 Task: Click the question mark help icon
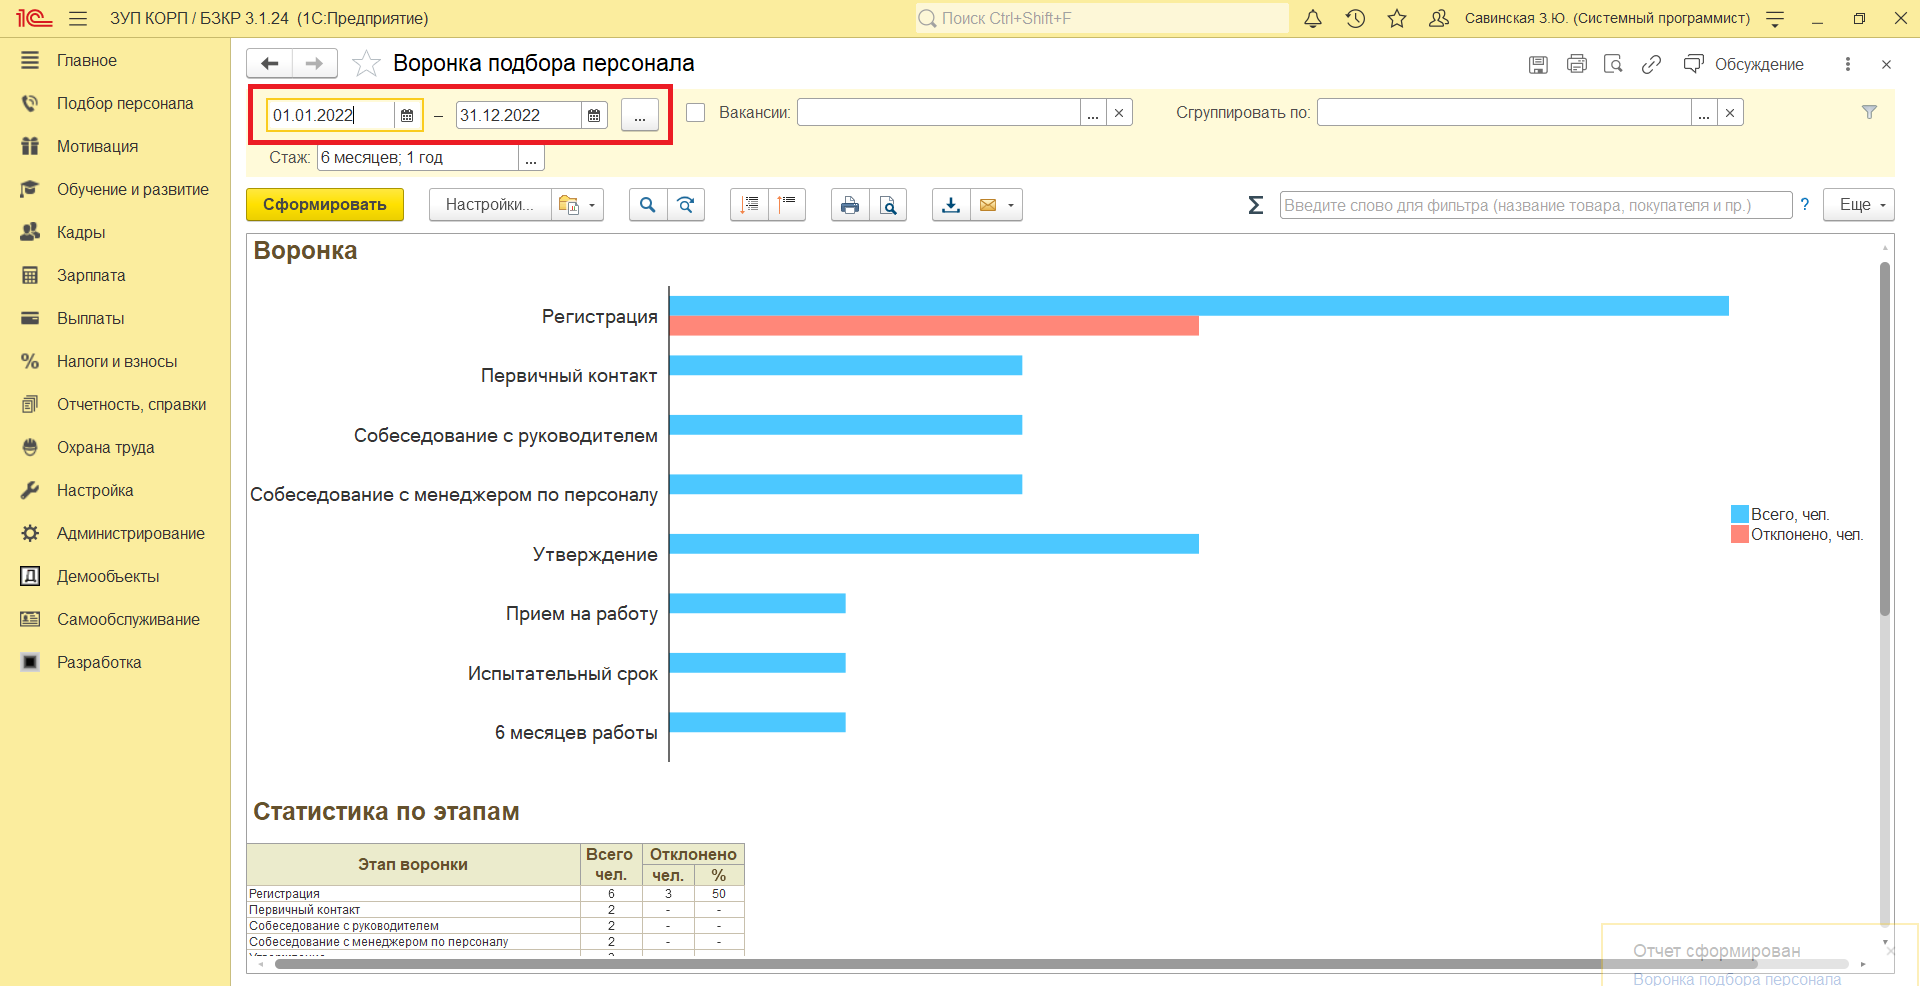[x=1805, y=205]
